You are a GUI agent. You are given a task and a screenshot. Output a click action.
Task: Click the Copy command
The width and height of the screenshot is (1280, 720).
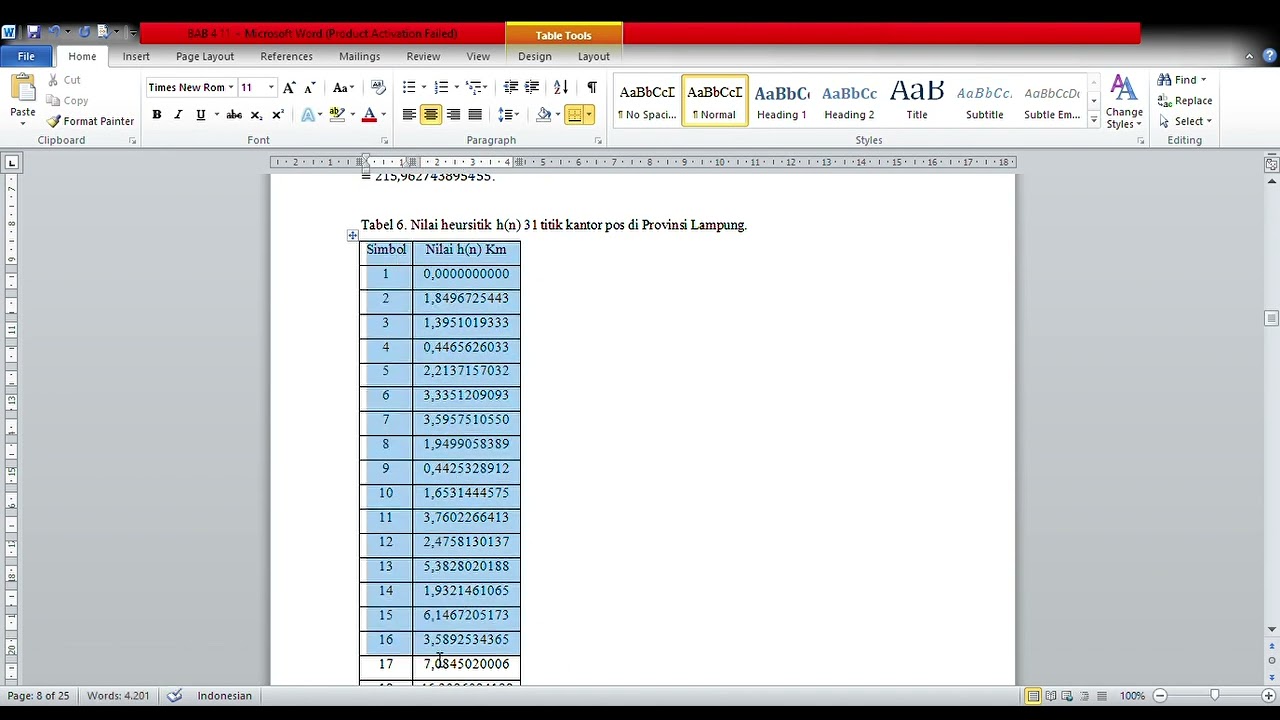point(67,100)
